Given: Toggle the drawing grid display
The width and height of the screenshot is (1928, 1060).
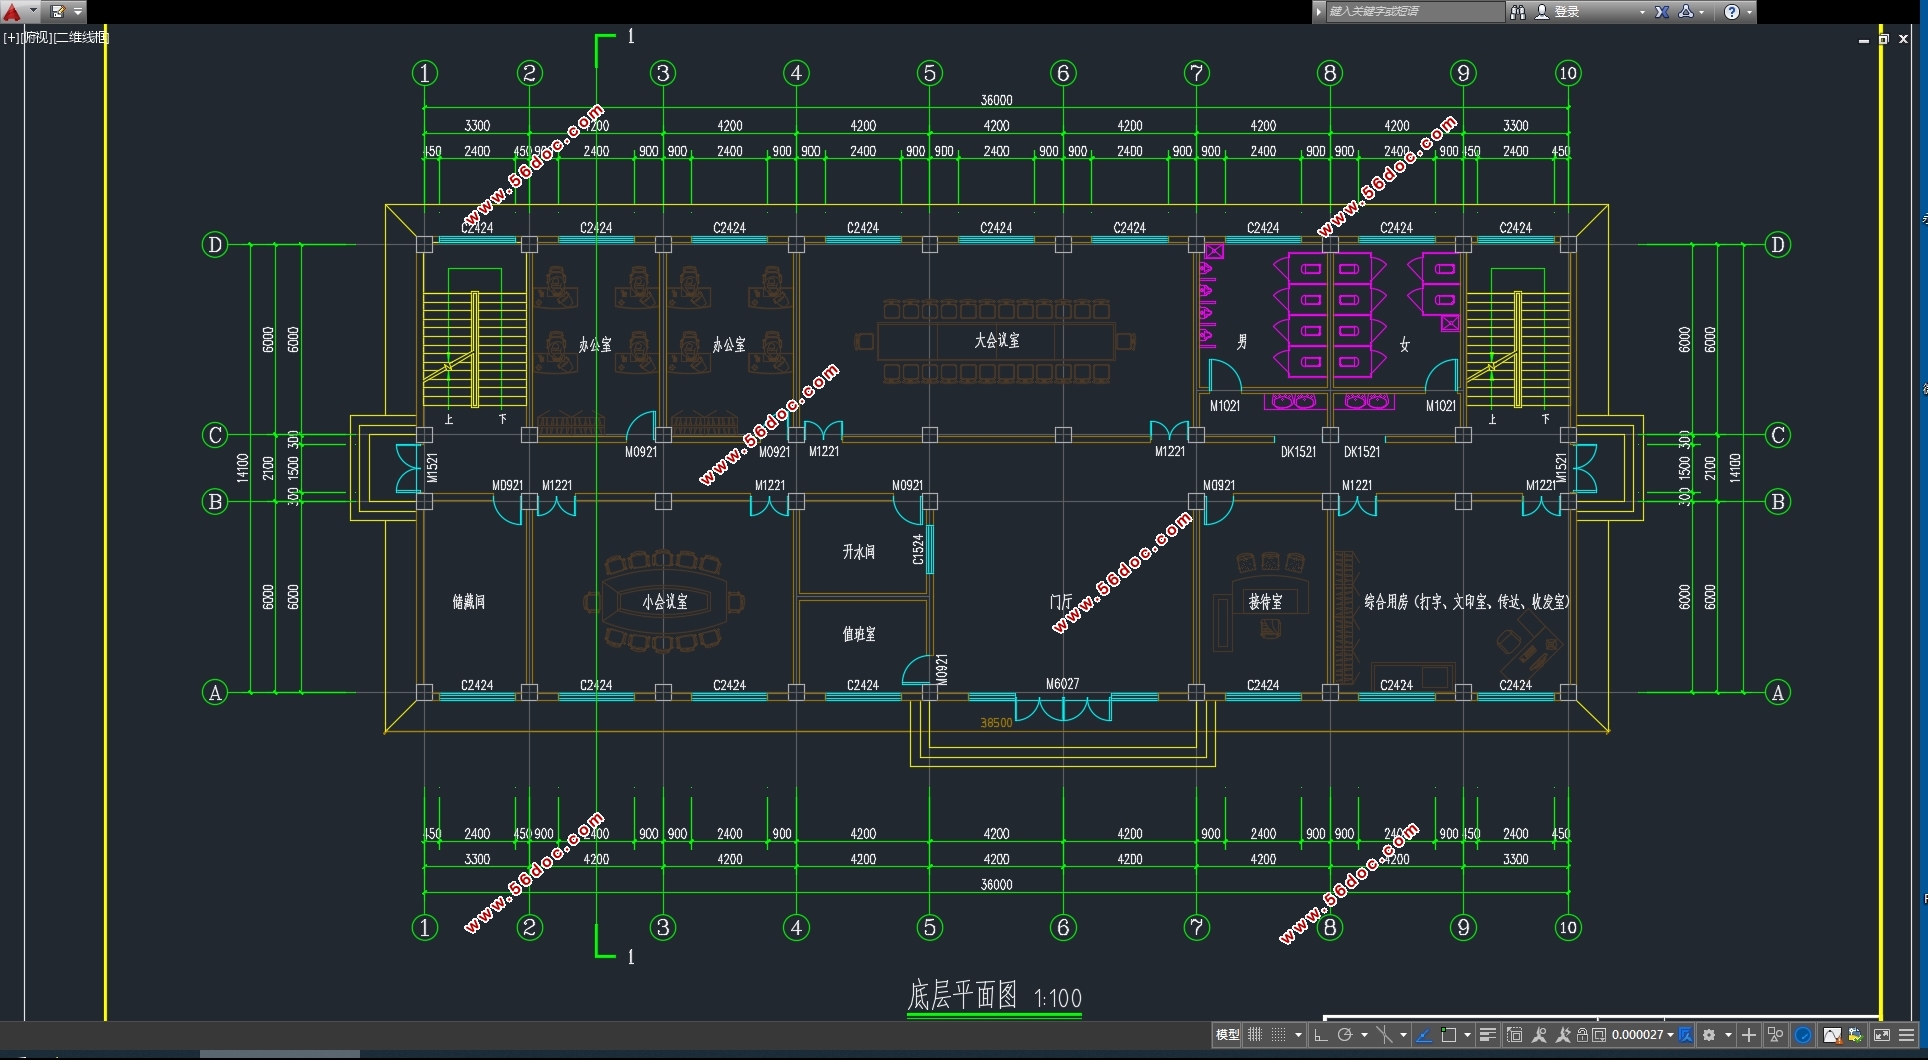Looking at the screenshot, I should (x=1255, y=1035).
